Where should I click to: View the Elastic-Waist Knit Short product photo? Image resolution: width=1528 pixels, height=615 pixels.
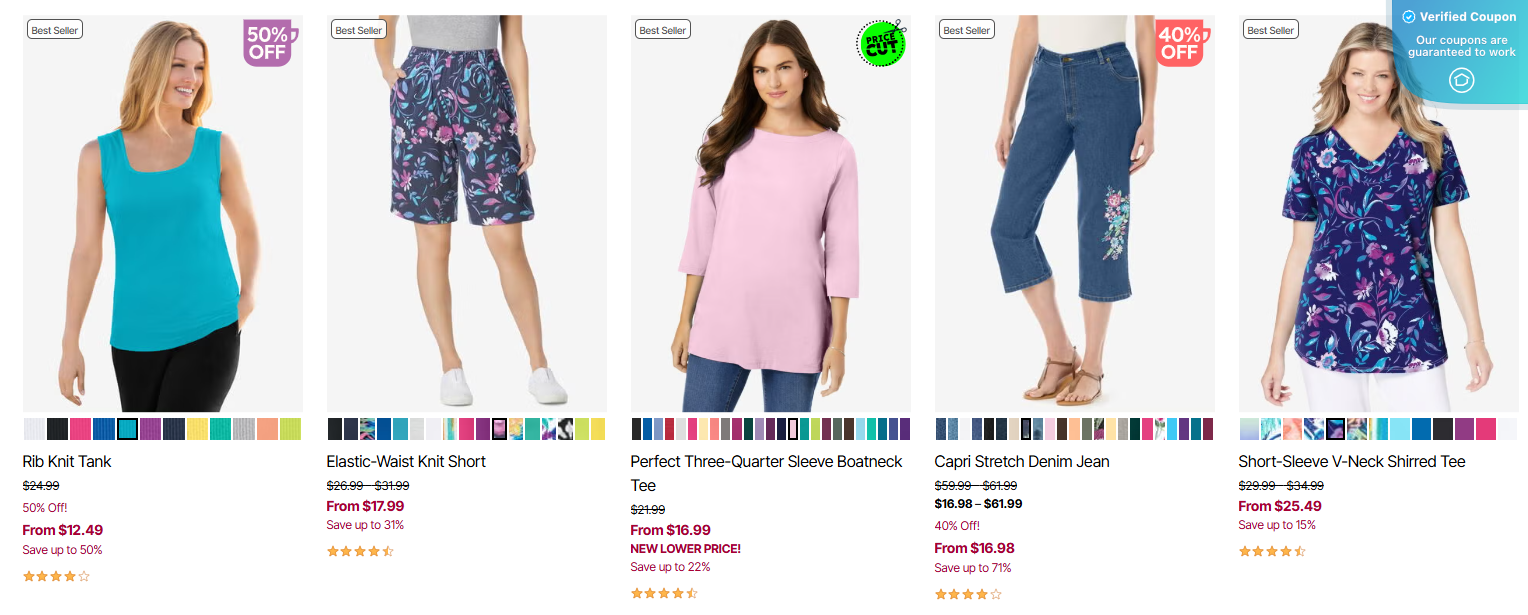click(x=466, y=213)
